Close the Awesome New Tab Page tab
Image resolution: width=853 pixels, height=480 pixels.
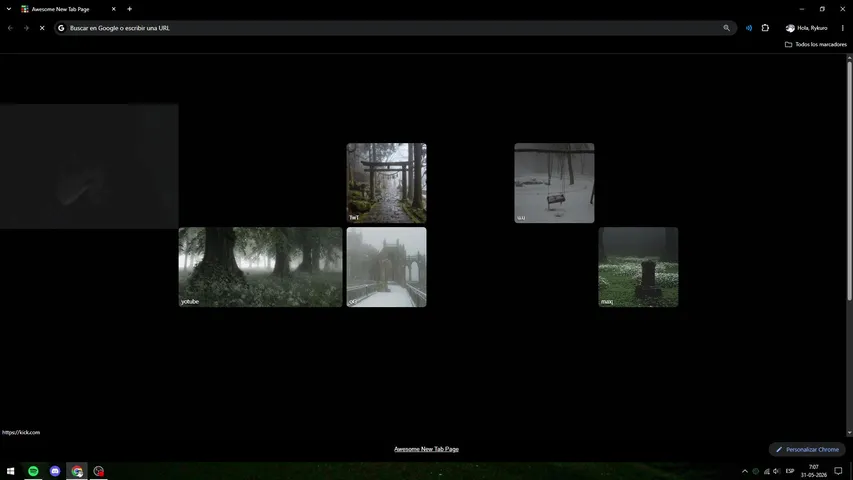tap(113, 9)
